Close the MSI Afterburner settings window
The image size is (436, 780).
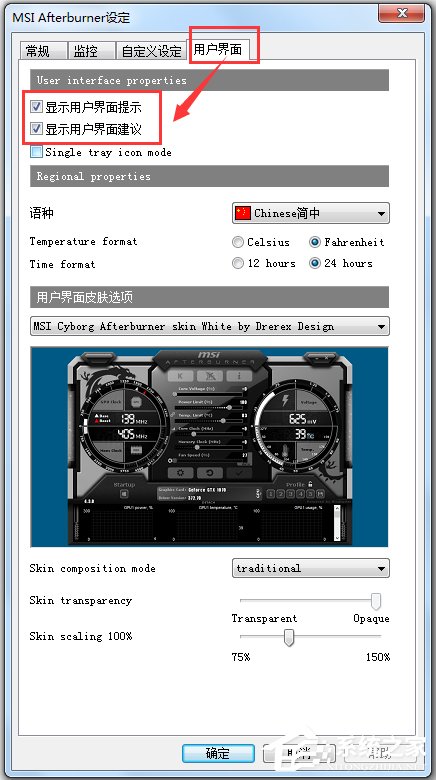[401, 14]
